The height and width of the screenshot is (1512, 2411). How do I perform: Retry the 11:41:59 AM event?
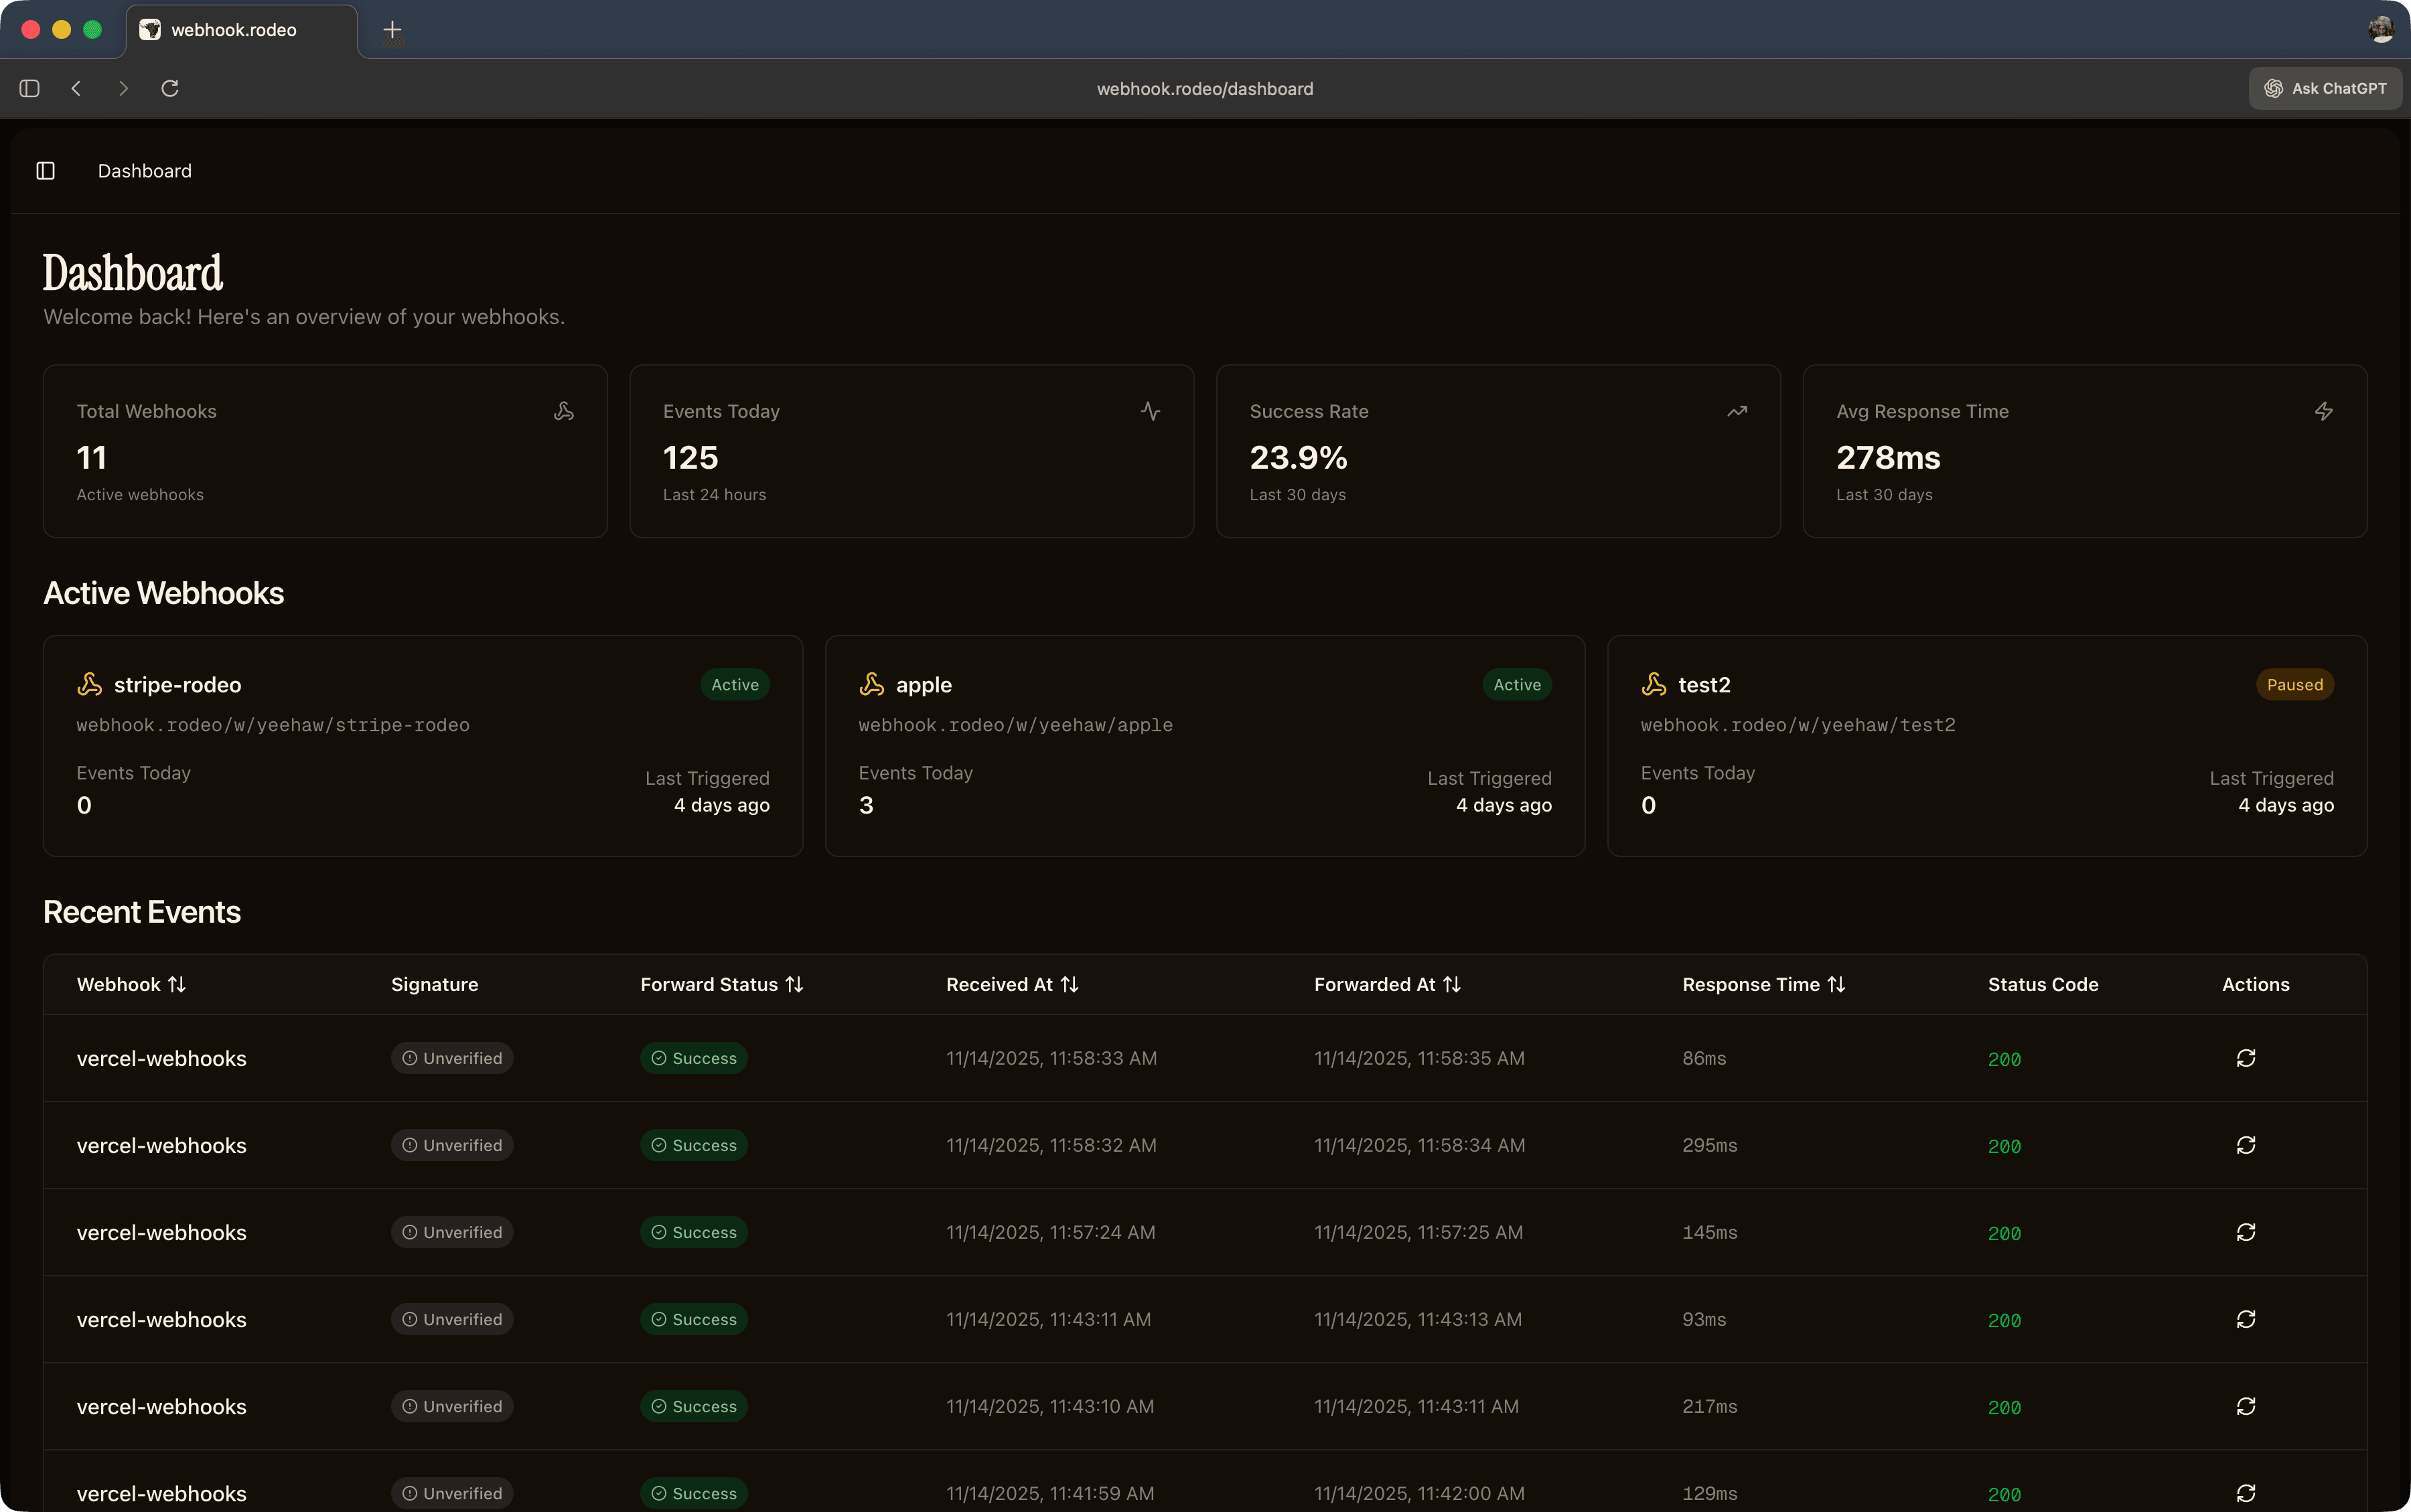(x=2245, y=1493)
